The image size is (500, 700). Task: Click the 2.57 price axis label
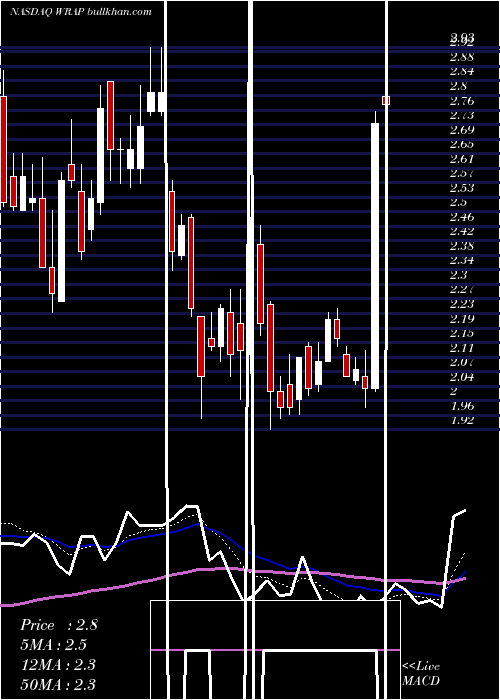(x=462, y=173)
